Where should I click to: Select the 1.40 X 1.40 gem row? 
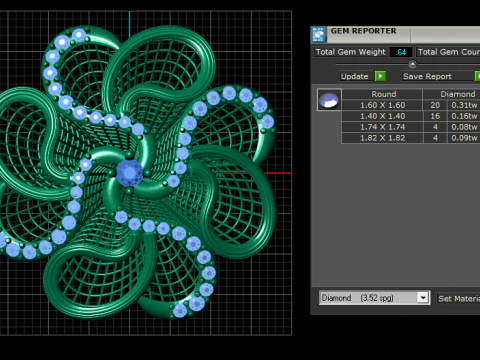[411, 116]
